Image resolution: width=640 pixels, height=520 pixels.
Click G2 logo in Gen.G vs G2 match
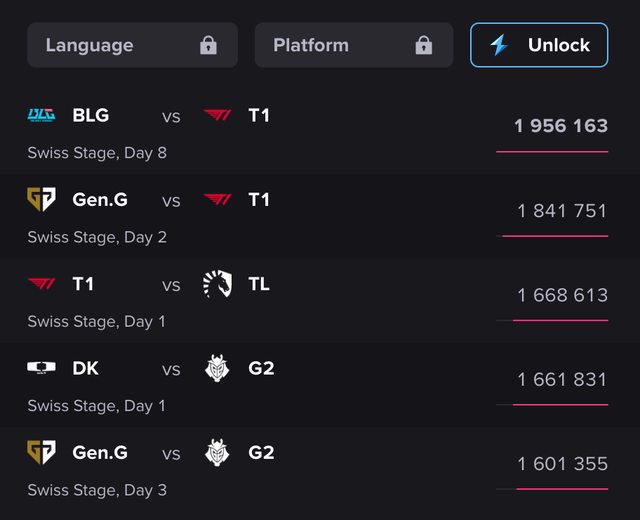tap(217, 453)
